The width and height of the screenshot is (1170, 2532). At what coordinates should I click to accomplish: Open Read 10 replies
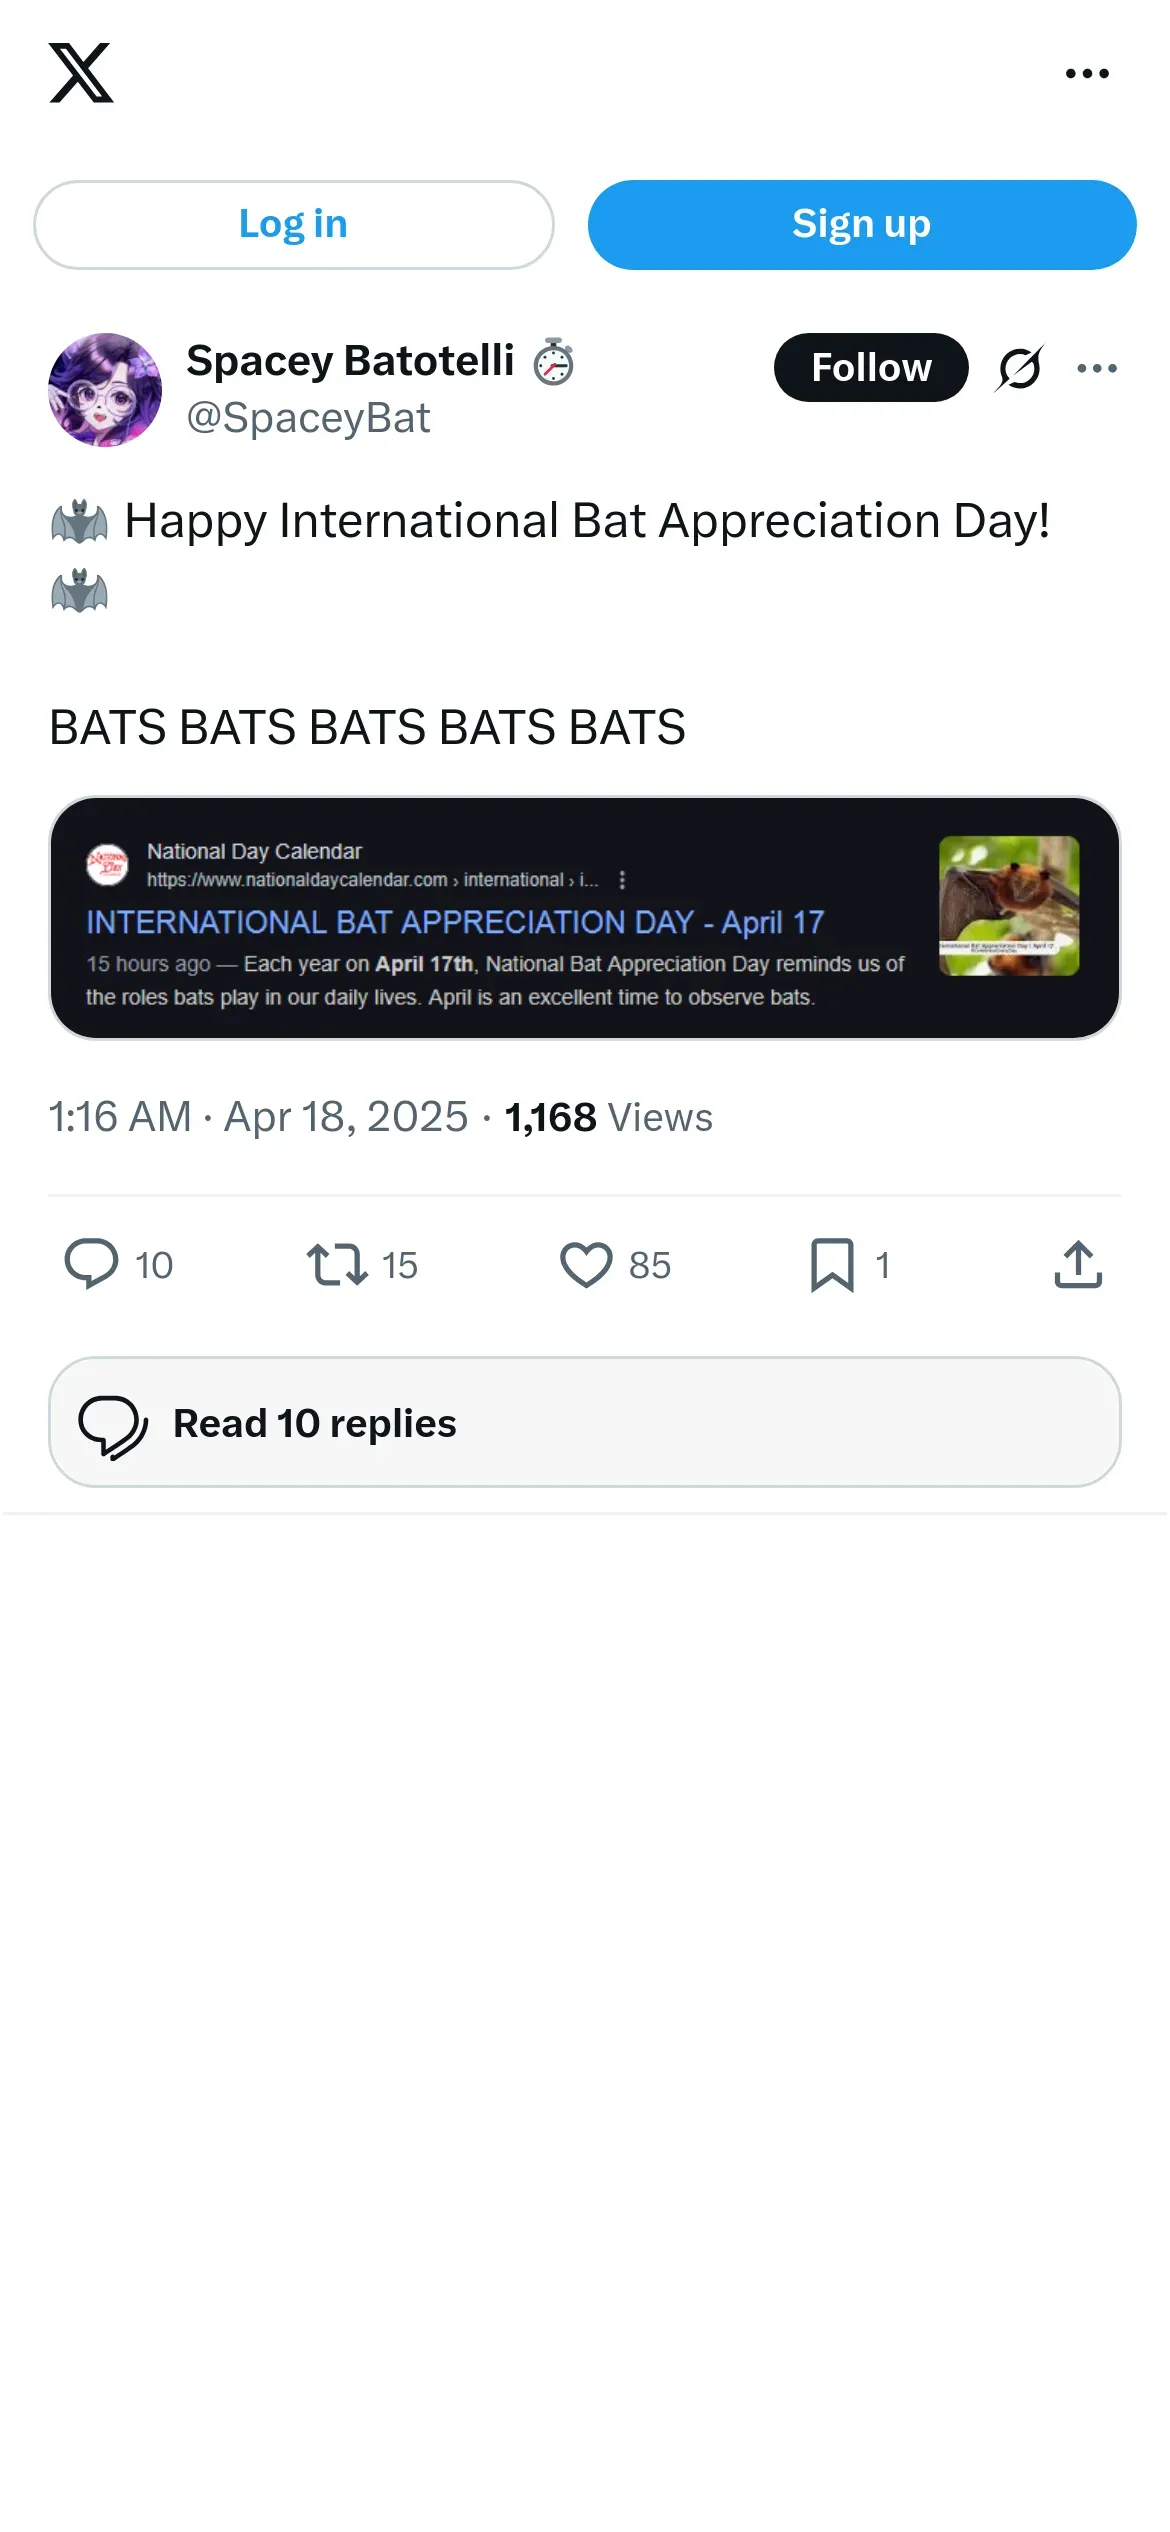click(584, 1422)
